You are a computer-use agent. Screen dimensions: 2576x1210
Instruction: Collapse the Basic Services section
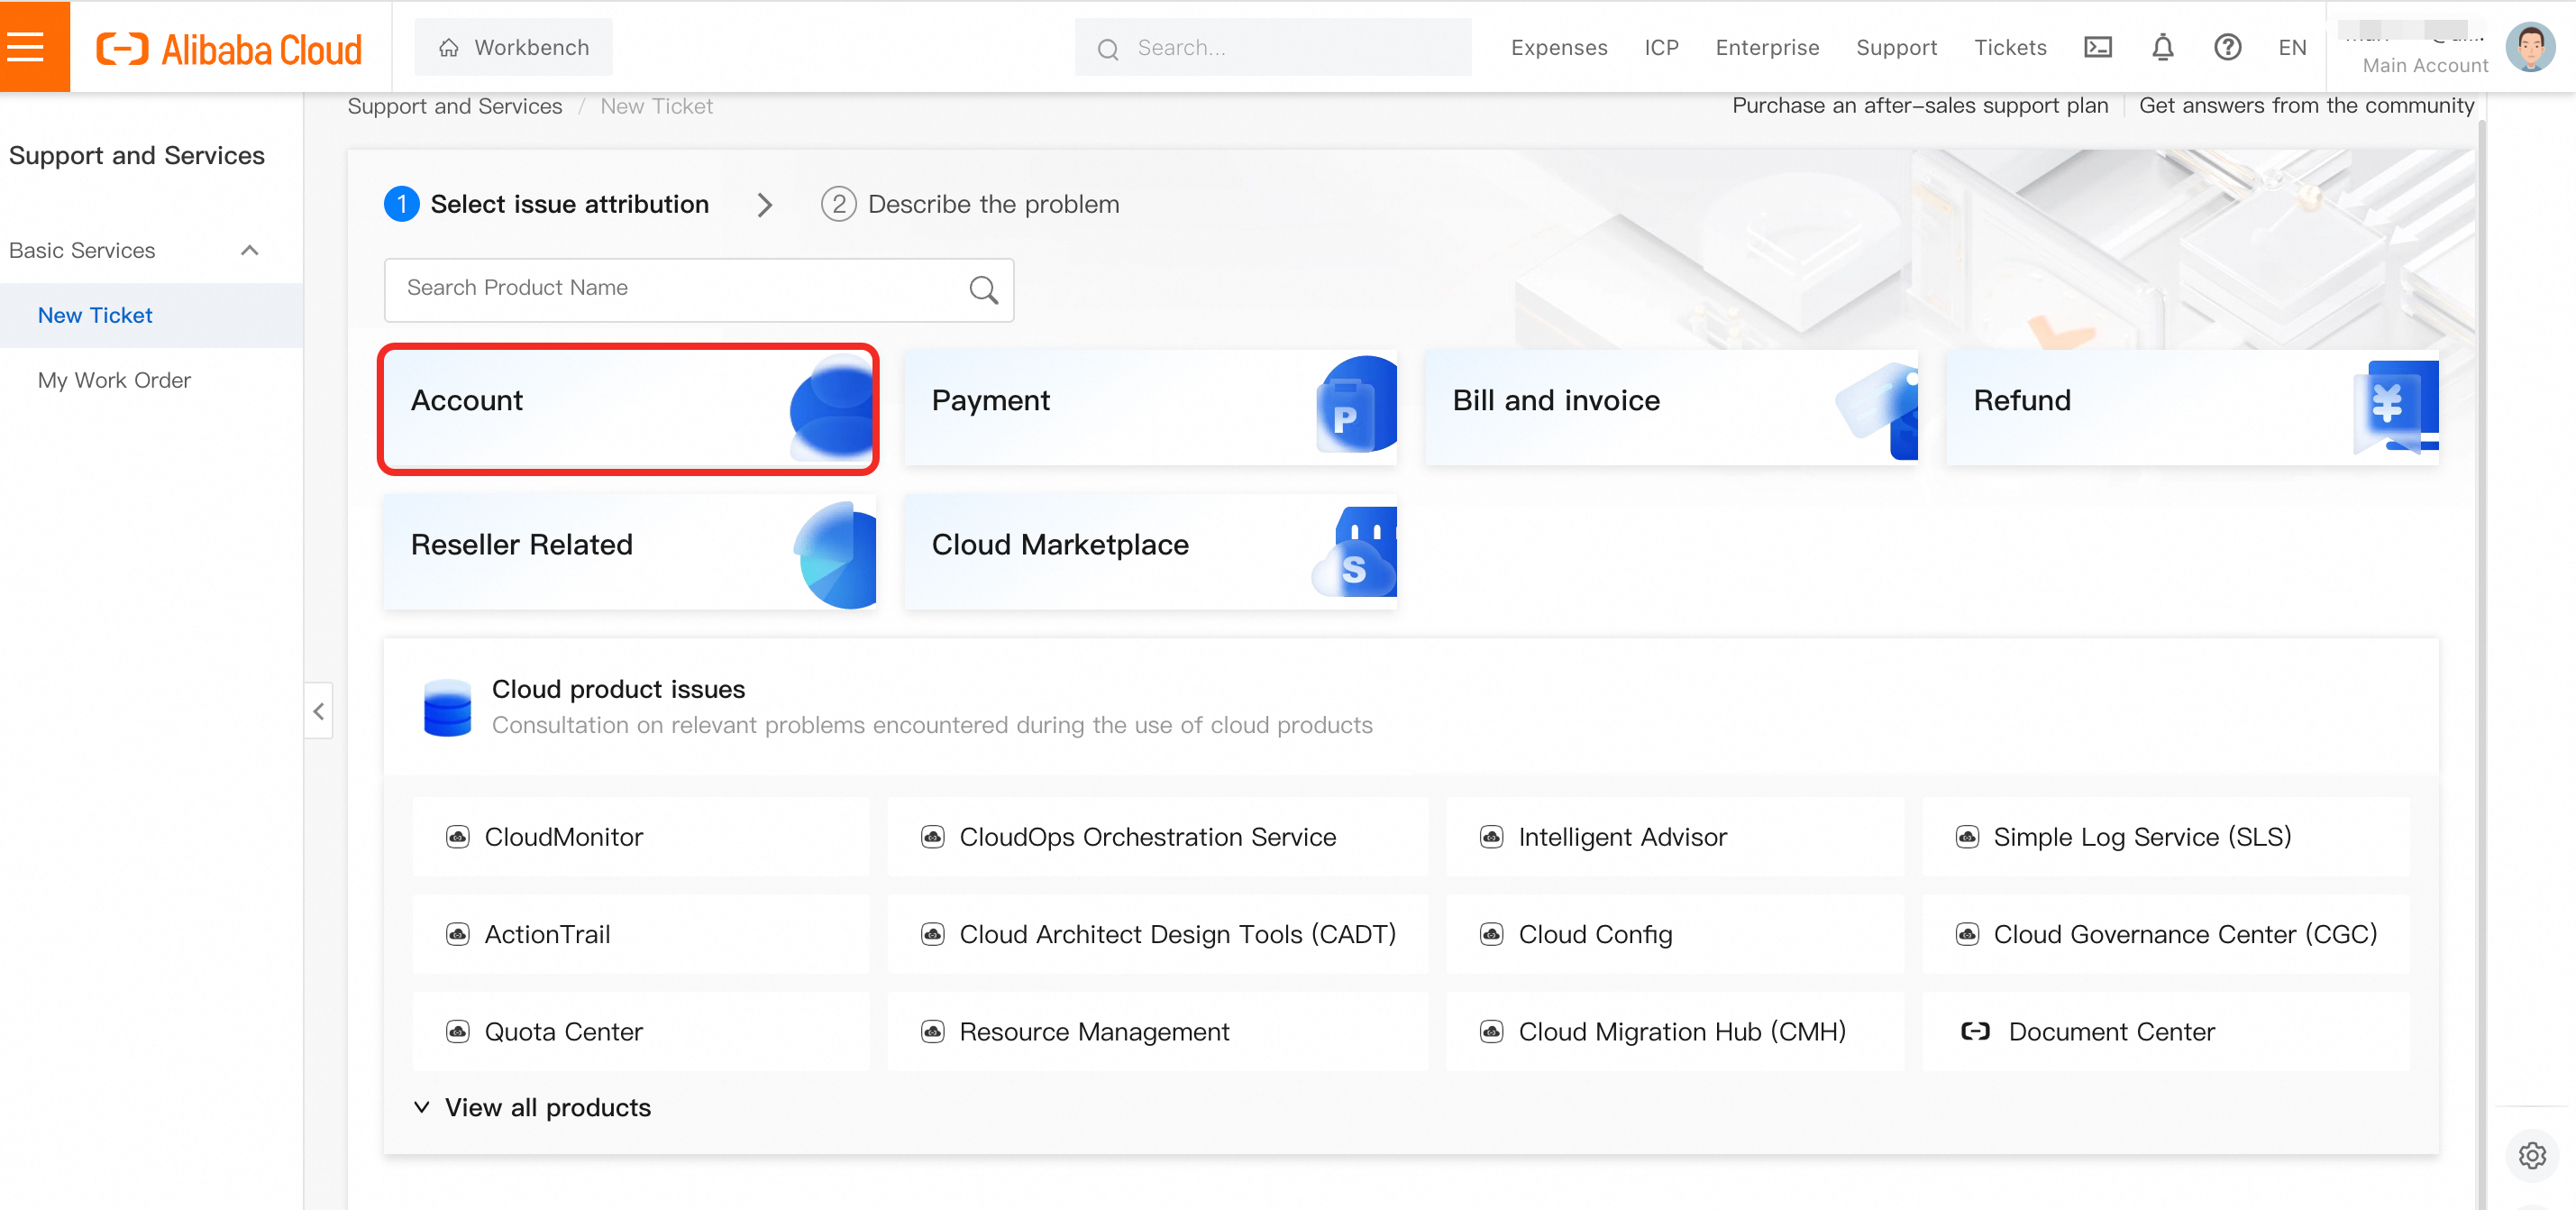249,250
